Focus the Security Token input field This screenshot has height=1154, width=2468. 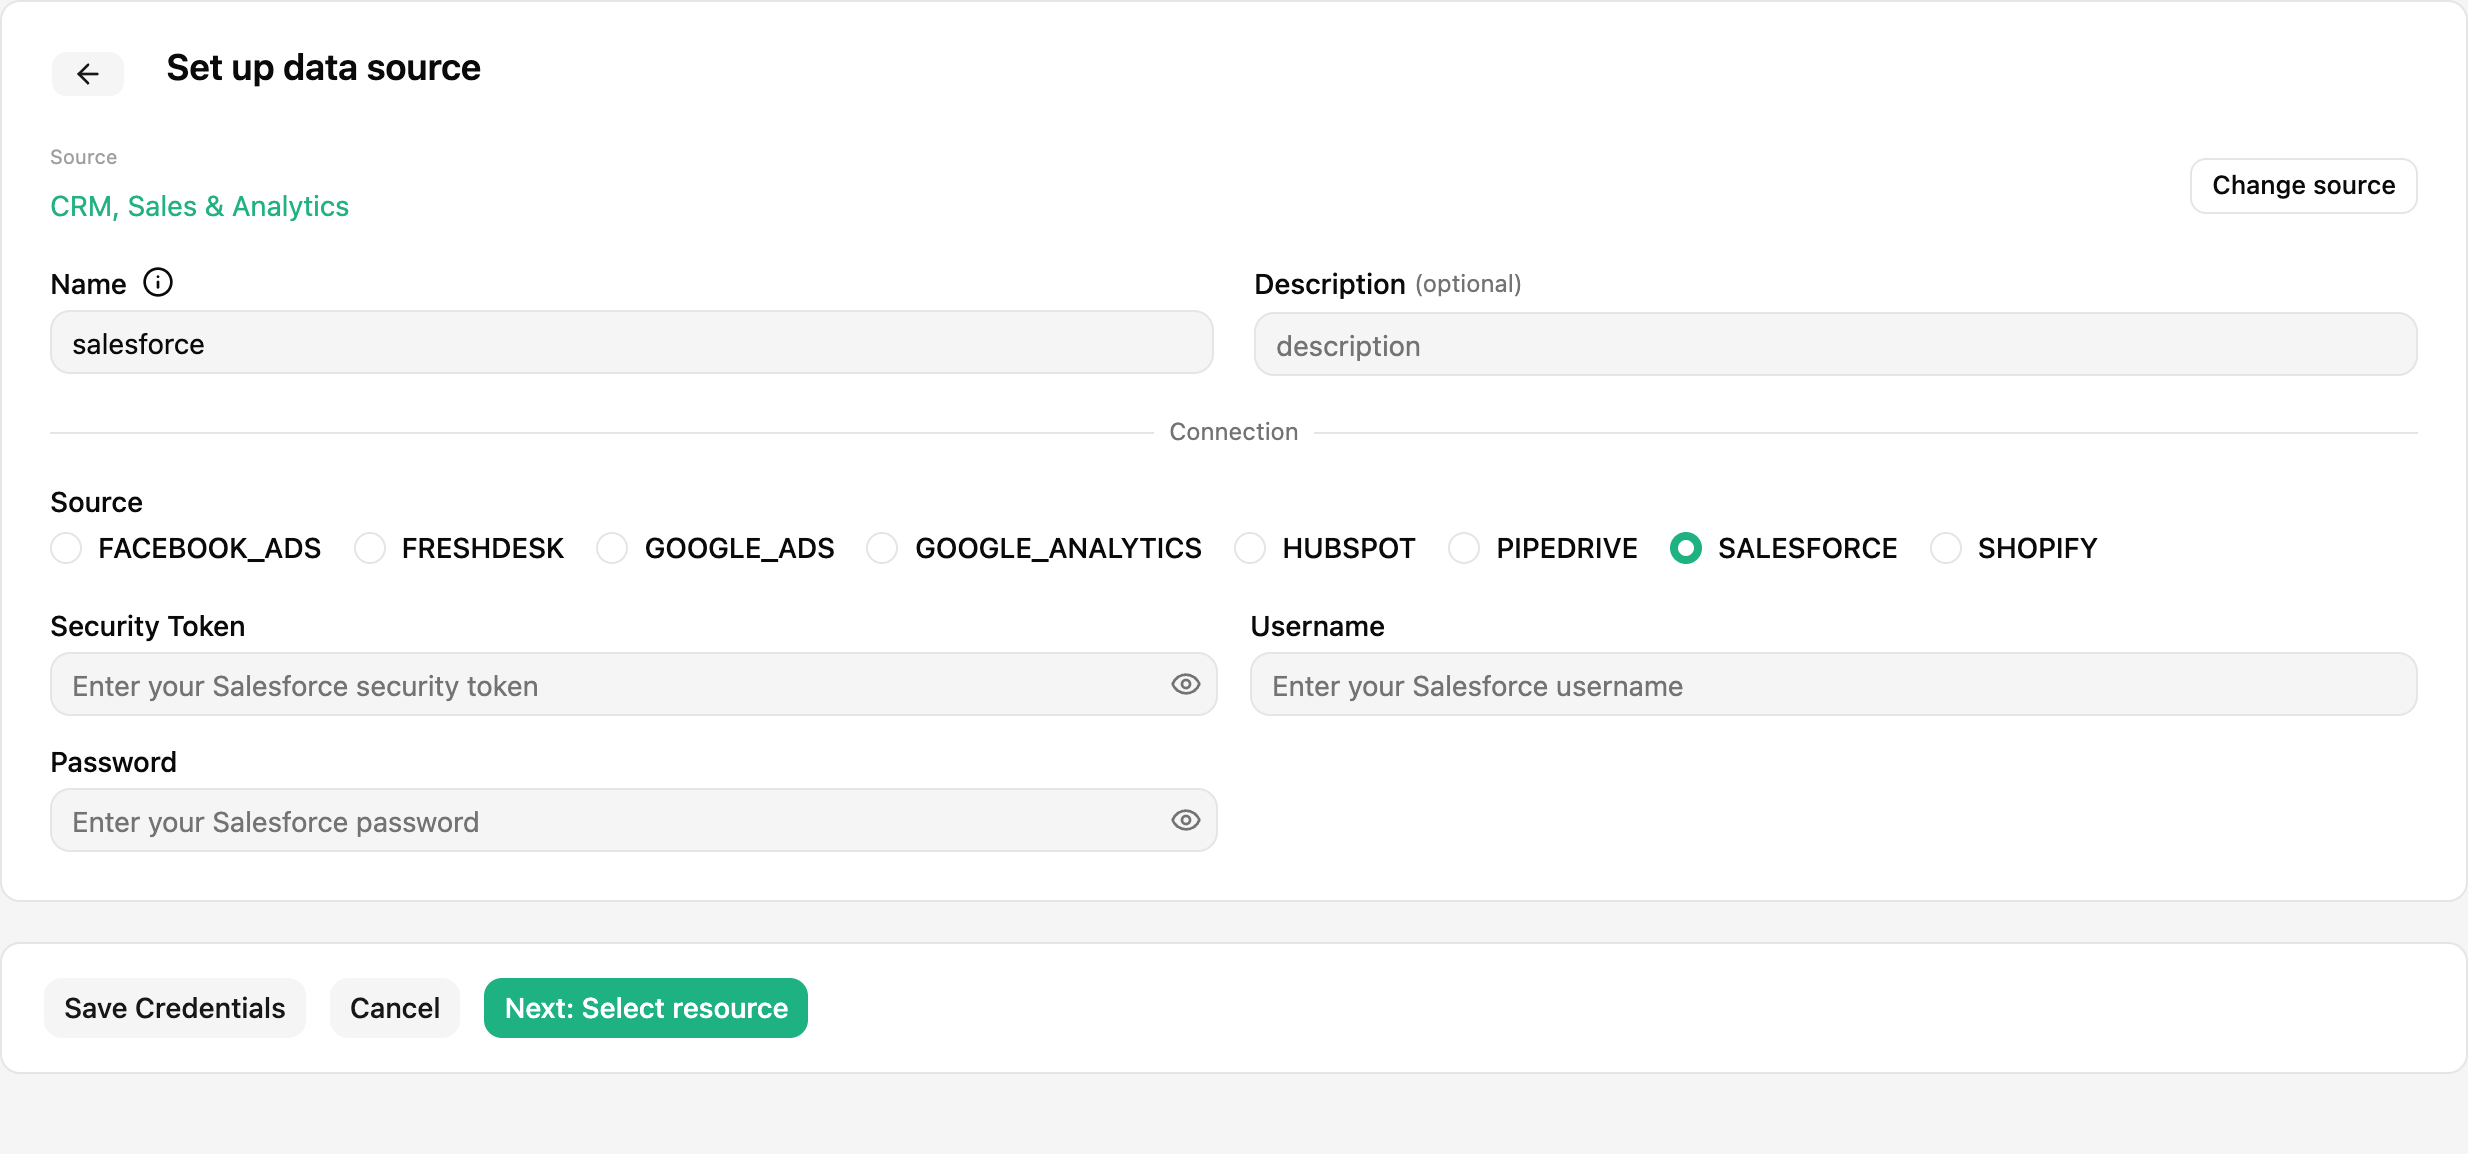point(634,685)
